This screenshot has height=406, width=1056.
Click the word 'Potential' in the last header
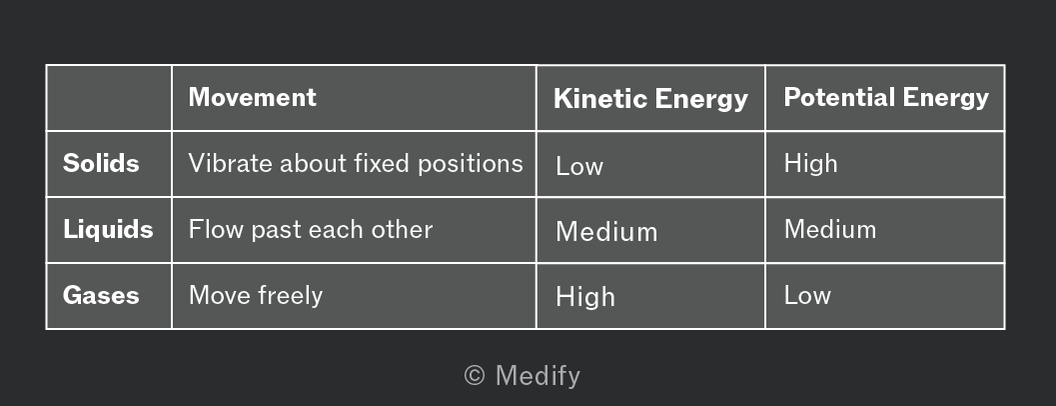tap(840, 97)
